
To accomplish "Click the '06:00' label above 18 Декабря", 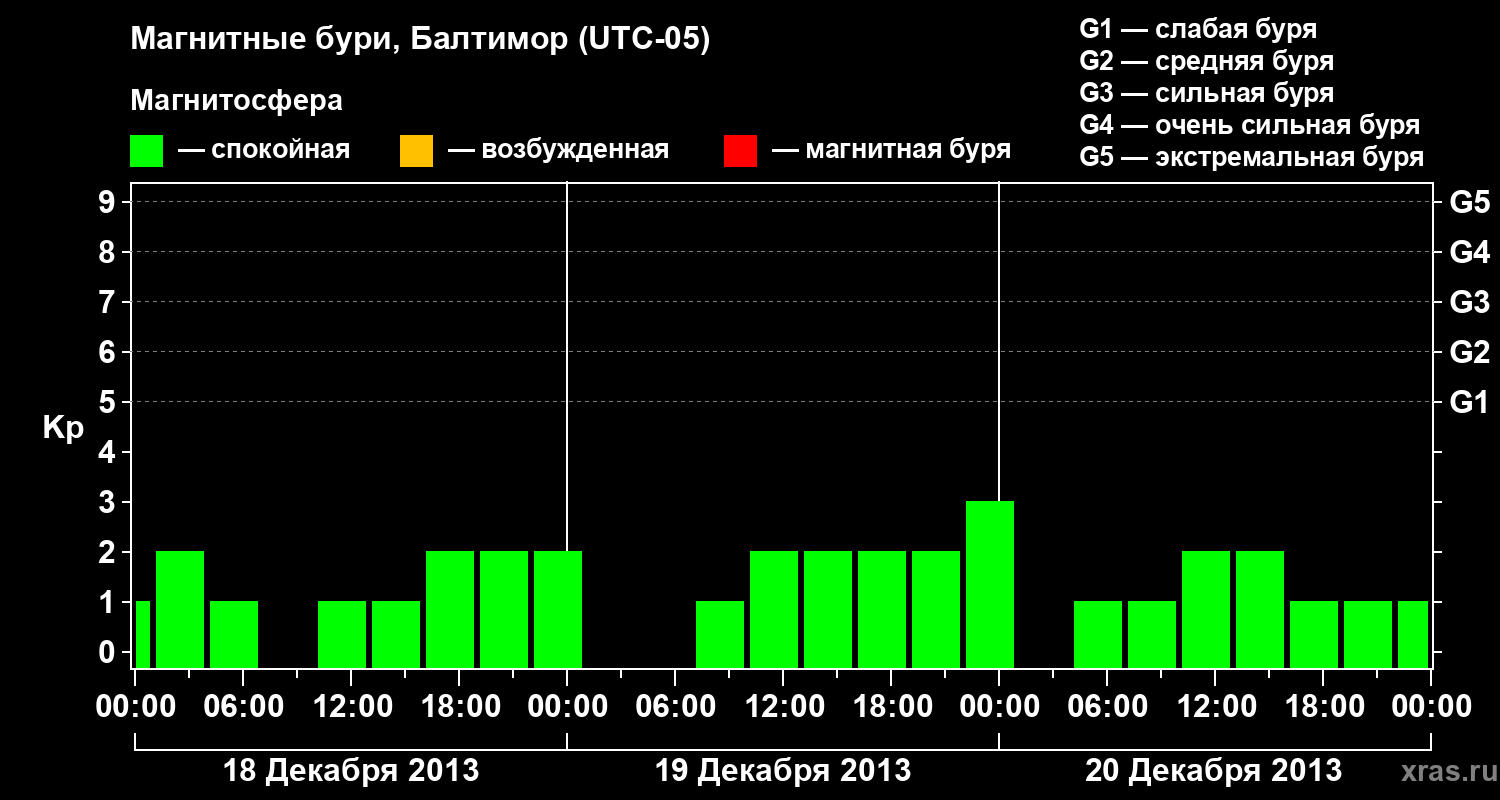I will coord(243,706).
